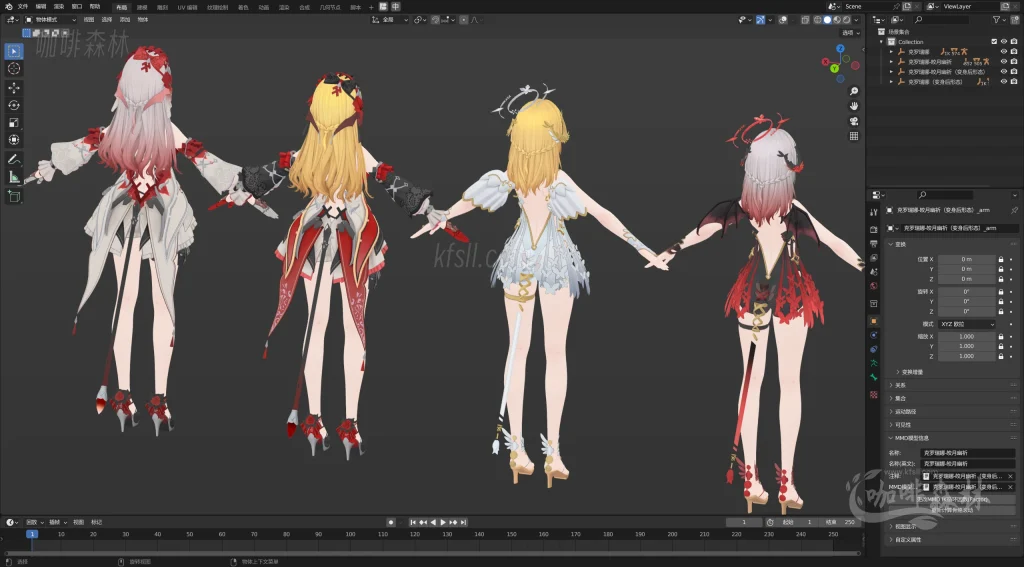Viewport: 1024px width, 567px height.
Task: Switch to the UV Editing workspace tab
Action: tap(187, 7)
